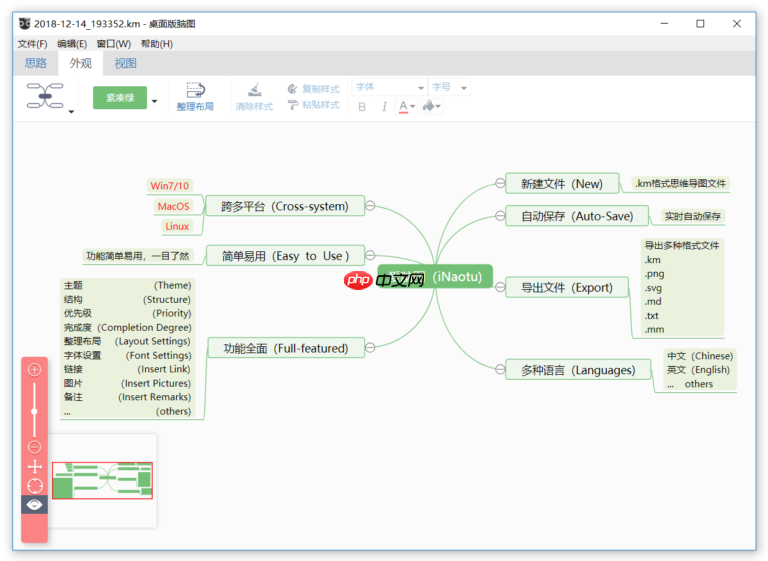Image resolution: width=768 pixels, height=561 pixels.
Task: Click the 紧凑绿 theme button
Action: (119, 97)
